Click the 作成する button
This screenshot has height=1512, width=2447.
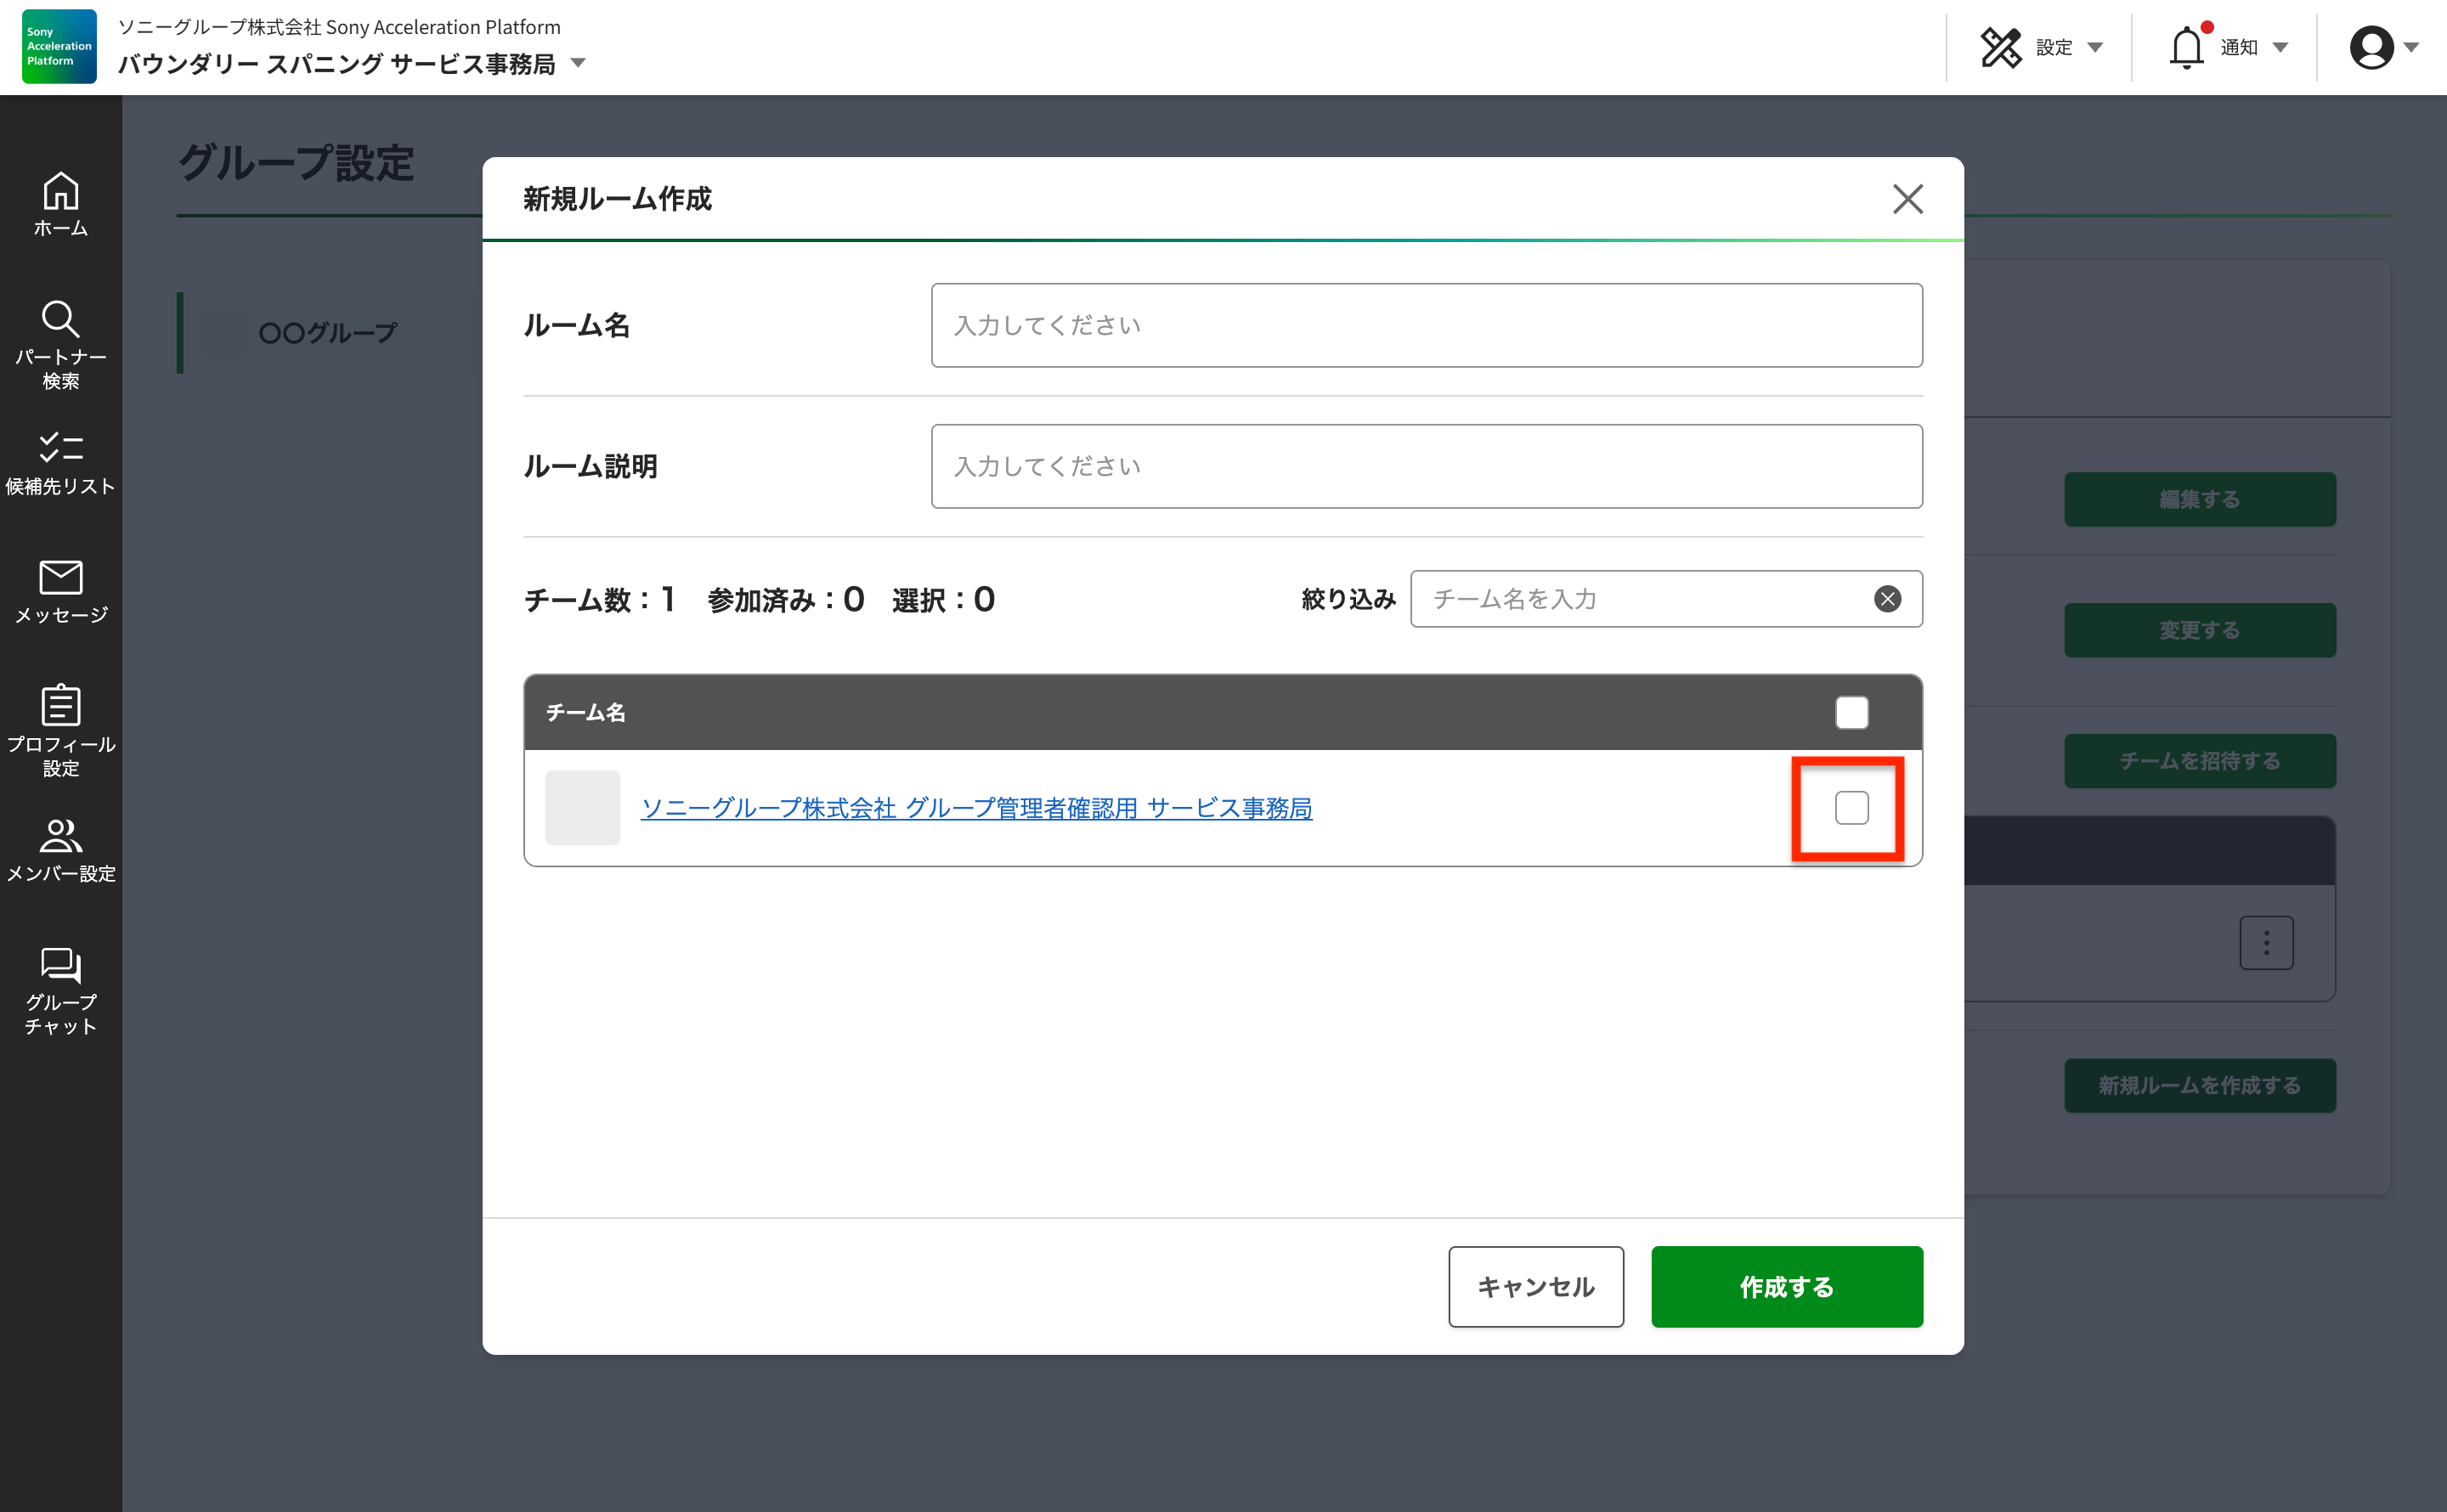(x=1786, y=1287)
